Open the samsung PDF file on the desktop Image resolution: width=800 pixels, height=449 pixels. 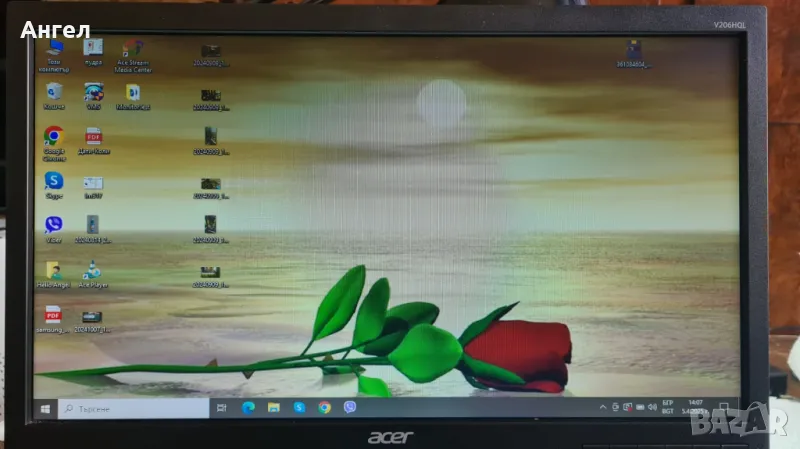(x=53, y=319)
